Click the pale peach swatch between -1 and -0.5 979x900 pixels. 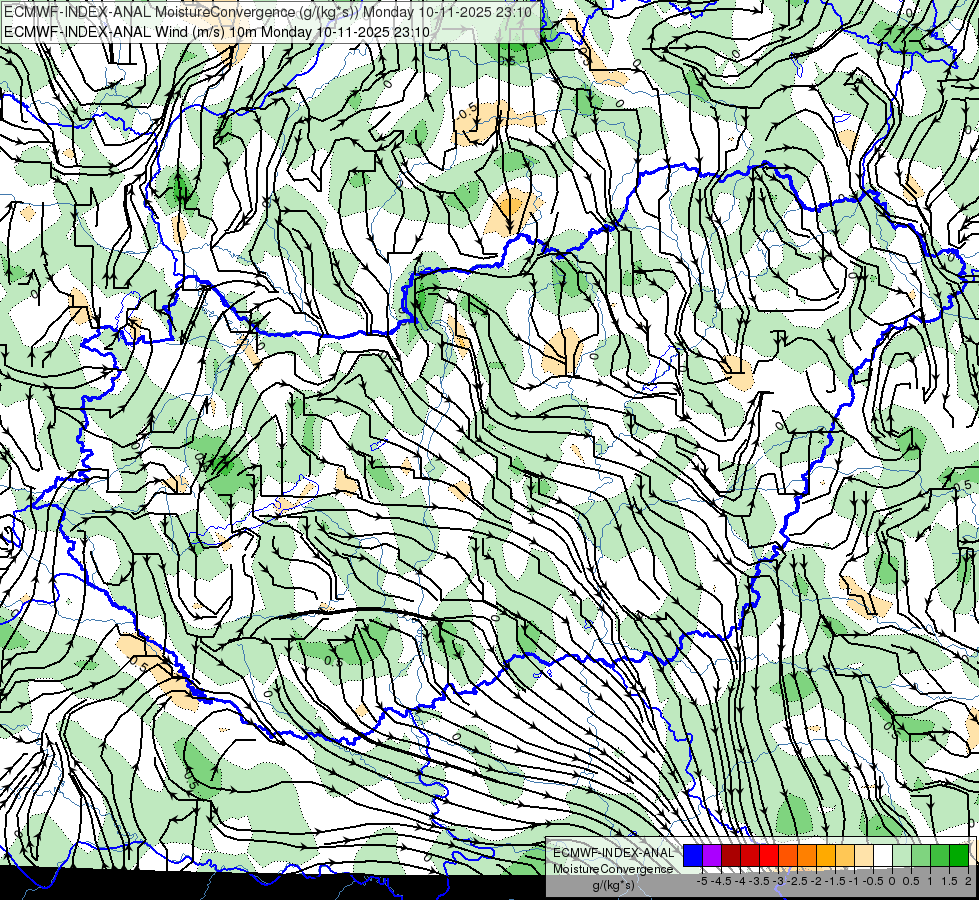pyautogui.click(x=864, y=856)
